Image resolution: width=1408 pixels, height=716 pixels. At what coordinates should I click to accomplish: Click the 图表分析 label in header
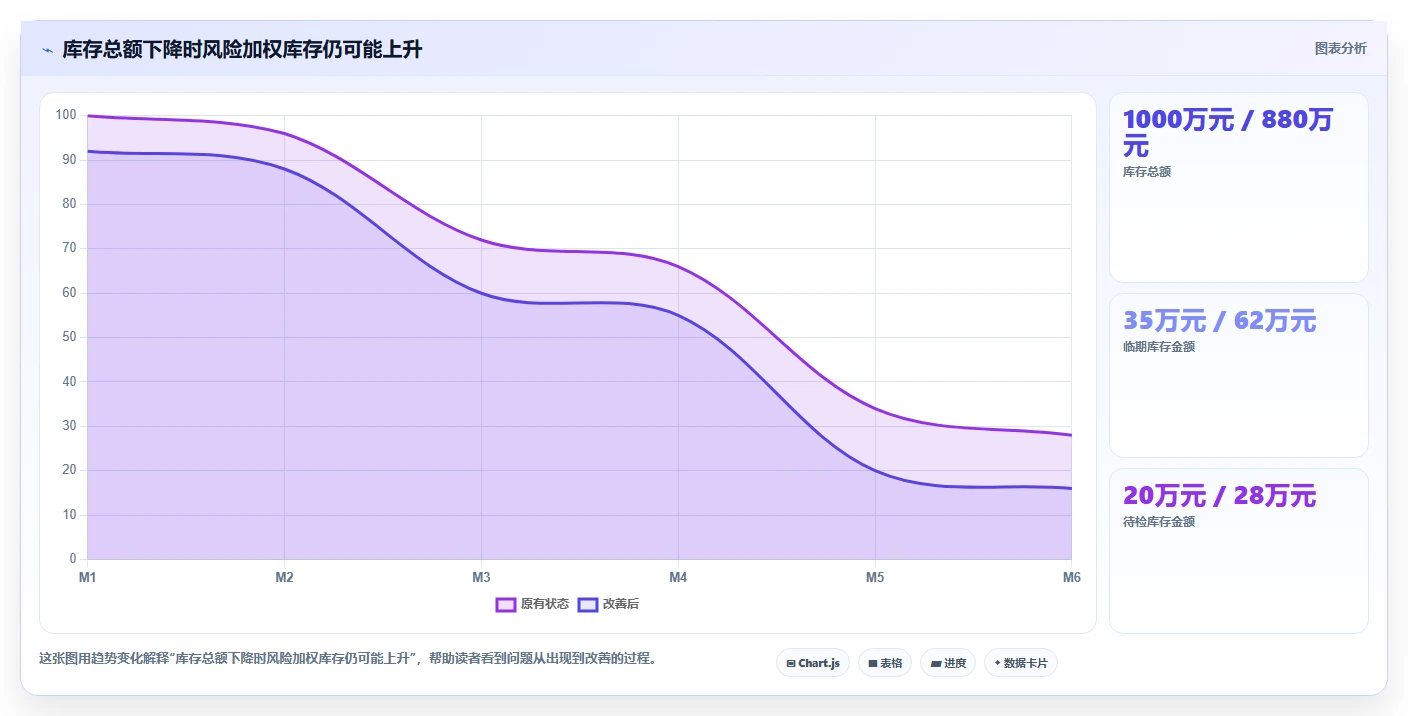pos(1340,48)
